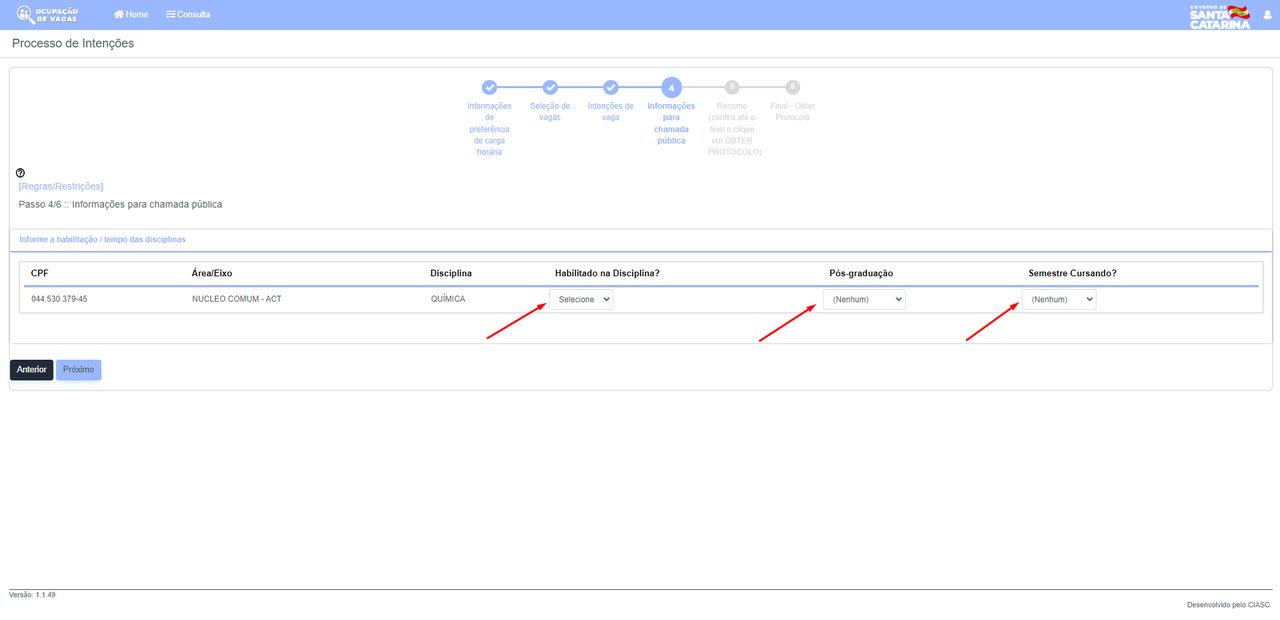Image resolution: width=1280 pixels, height=620 pixels.
Task: Click the user profile icon
Action: click(1268, 15)
